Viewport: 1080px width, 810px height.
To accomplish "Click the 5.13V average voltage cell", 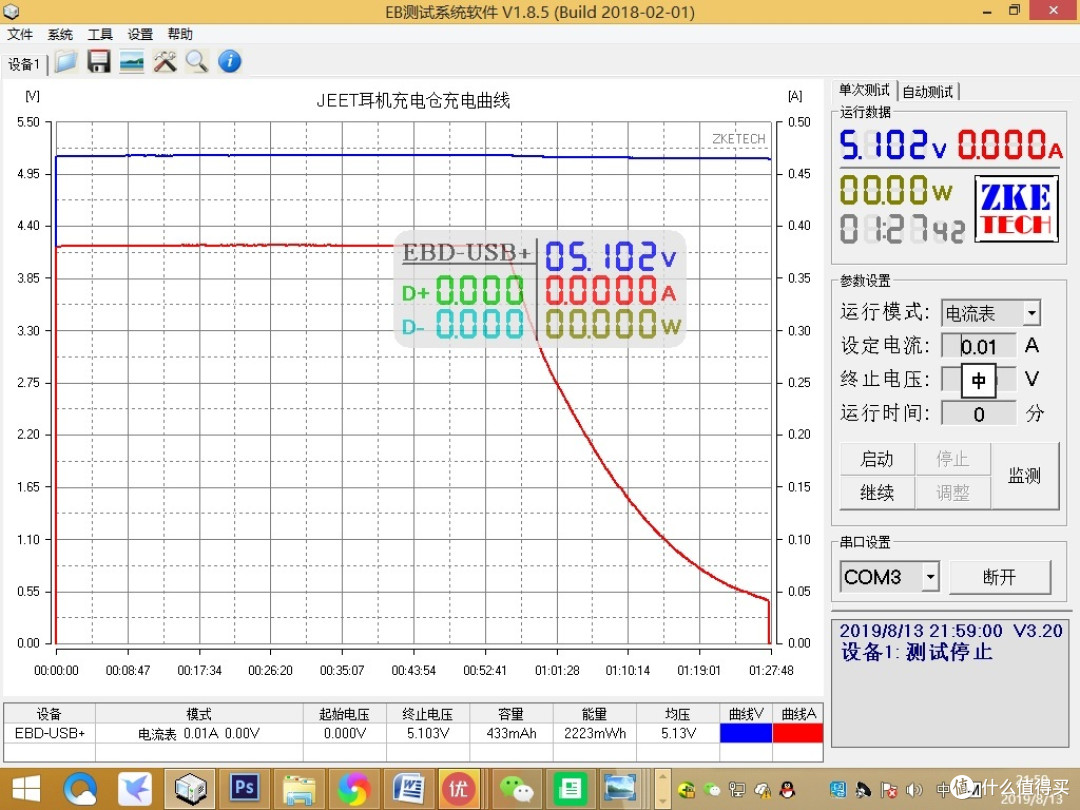I will point(678,733).
